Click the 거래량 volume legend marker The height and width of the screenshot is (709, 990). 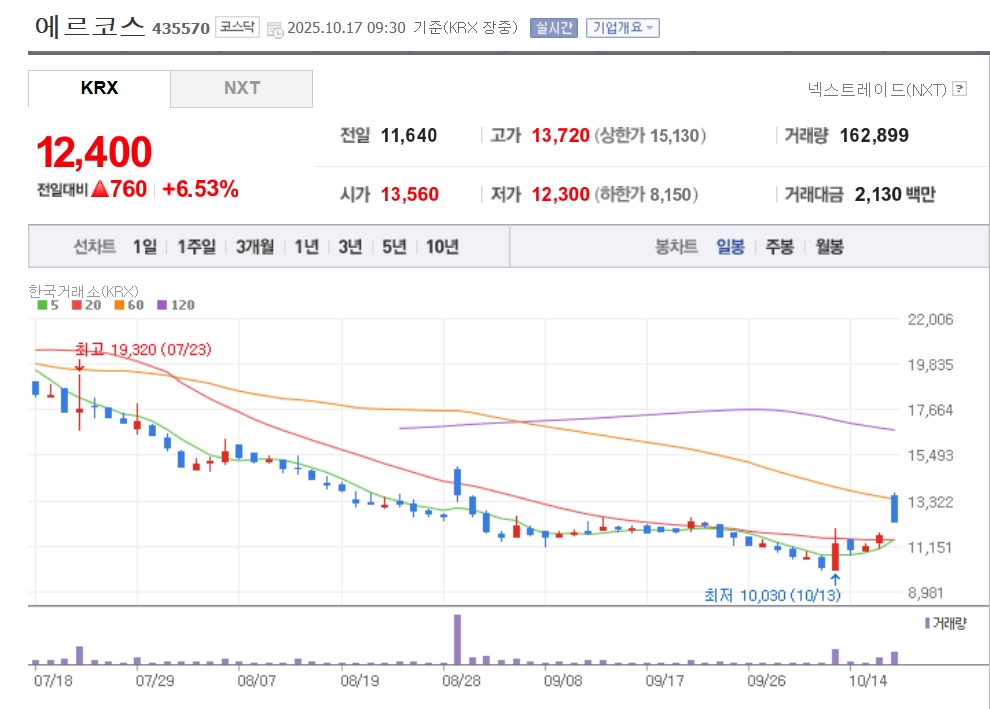click(x=945, y=623)
